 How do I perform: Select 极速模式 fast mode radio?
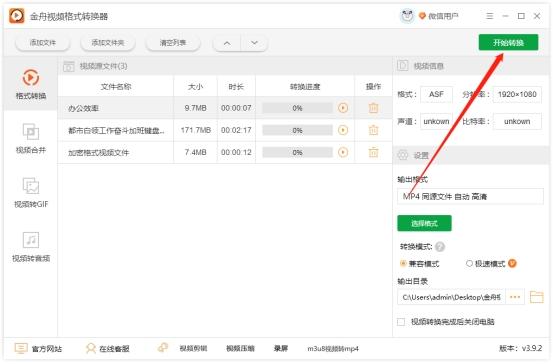[469, 263]
